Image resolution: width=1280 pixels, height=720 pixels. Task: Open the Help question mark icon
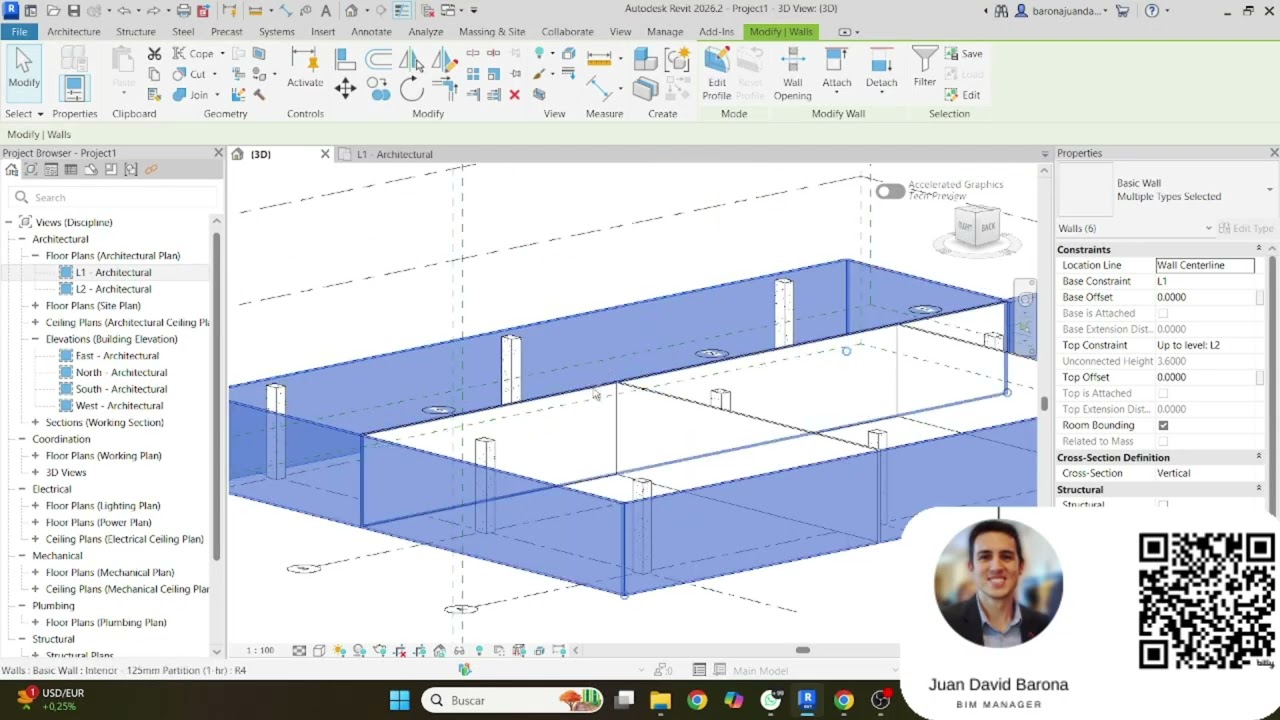pyautogui.click(x=1152, y=11)
